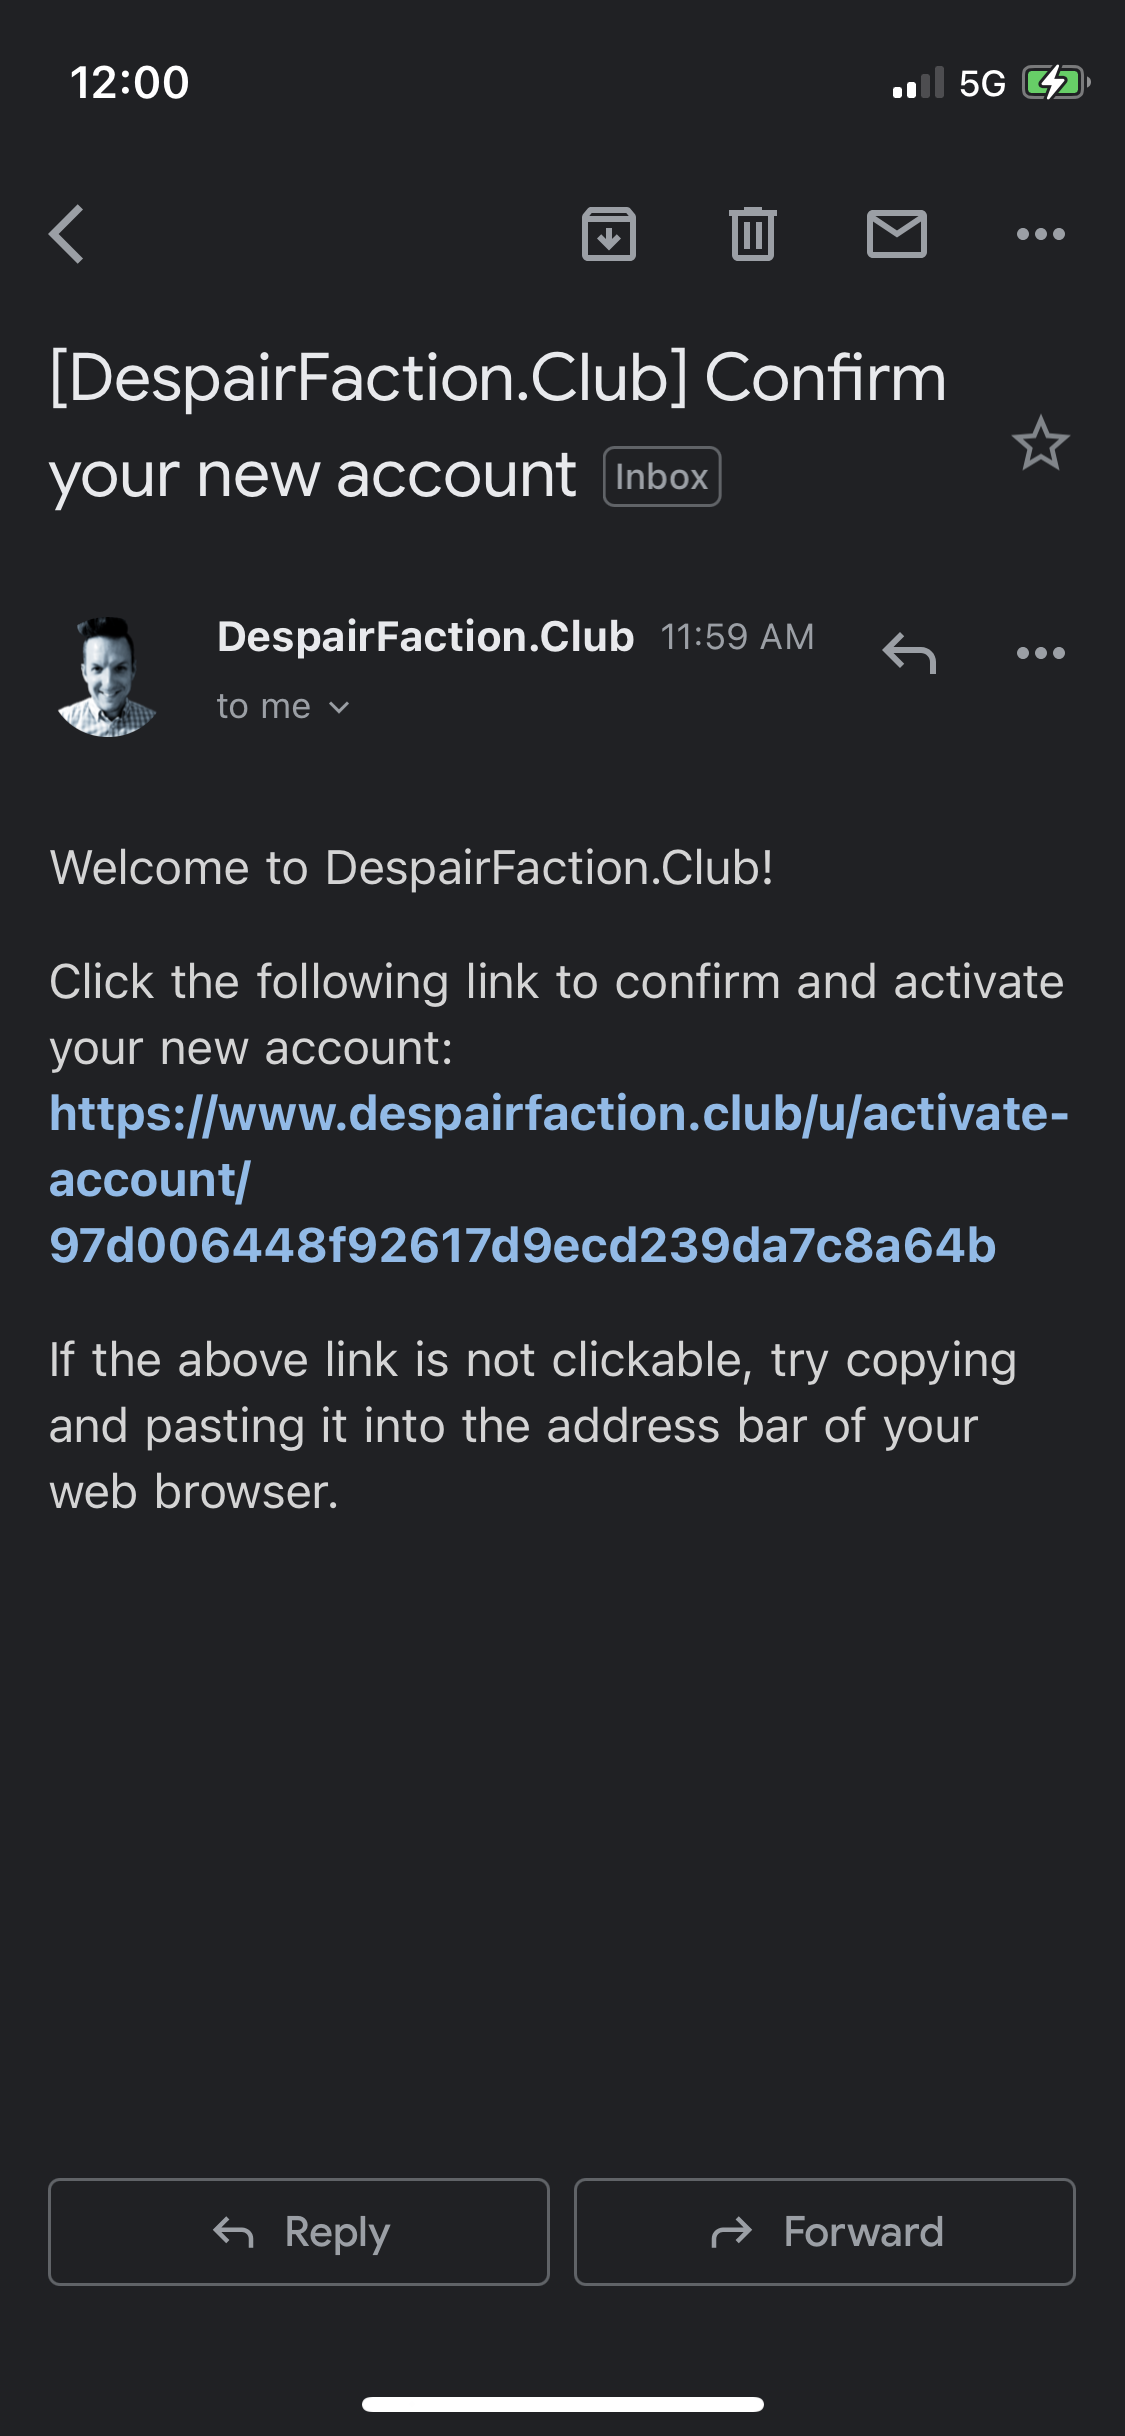Viewport: 1125px width, 2436px height.
Task: Tap the Forward button at the bottom
Action: click(825, 2232)
